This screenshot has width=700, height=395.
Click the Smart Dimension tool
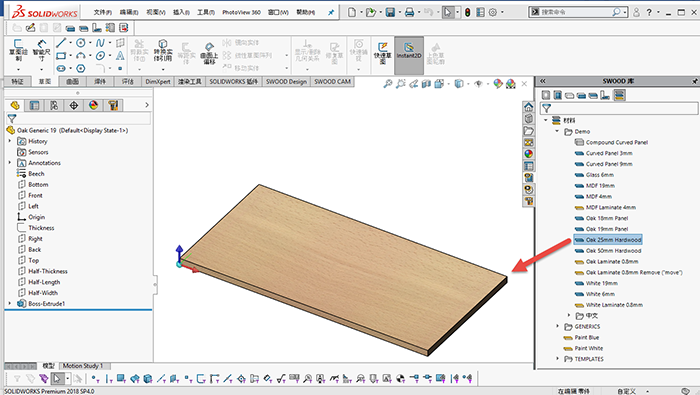41,51
